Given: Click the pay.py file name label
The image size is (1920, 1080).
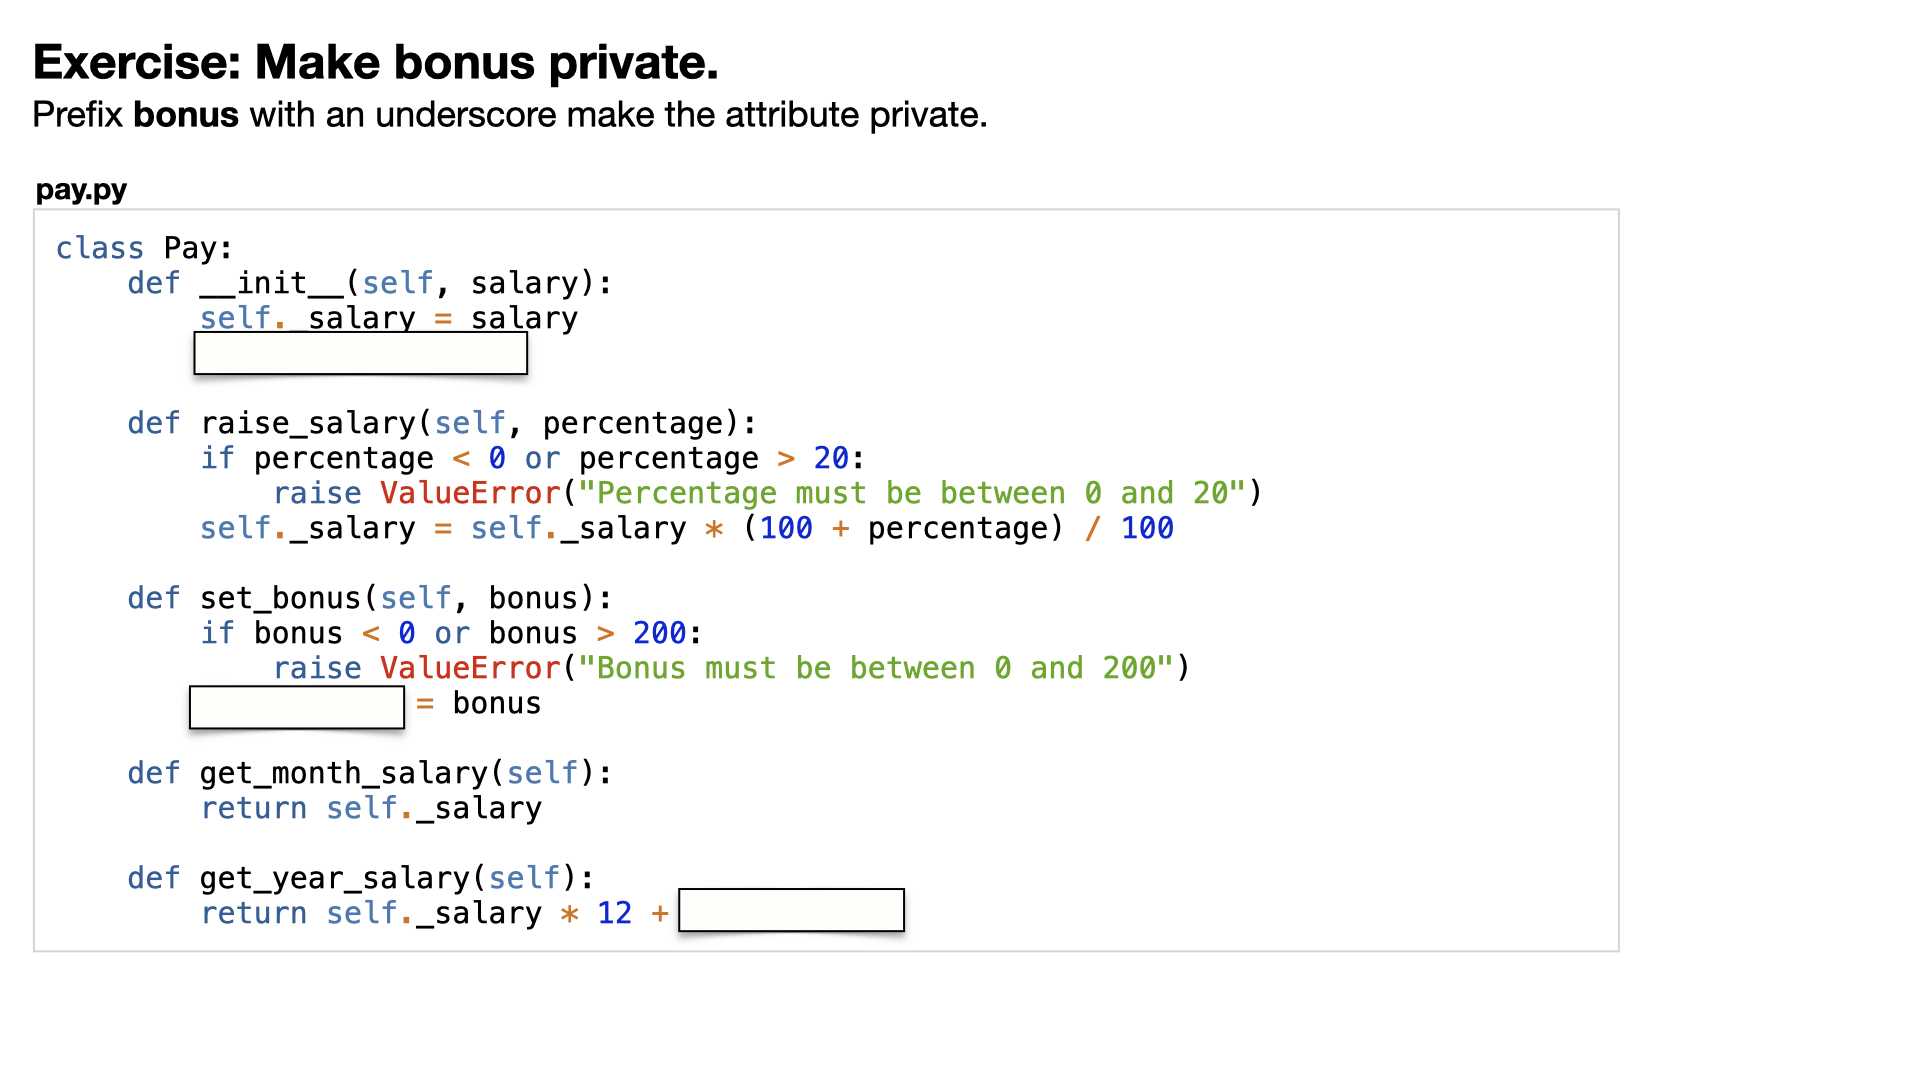Looking at the screenshot, I should pos(81,189).
